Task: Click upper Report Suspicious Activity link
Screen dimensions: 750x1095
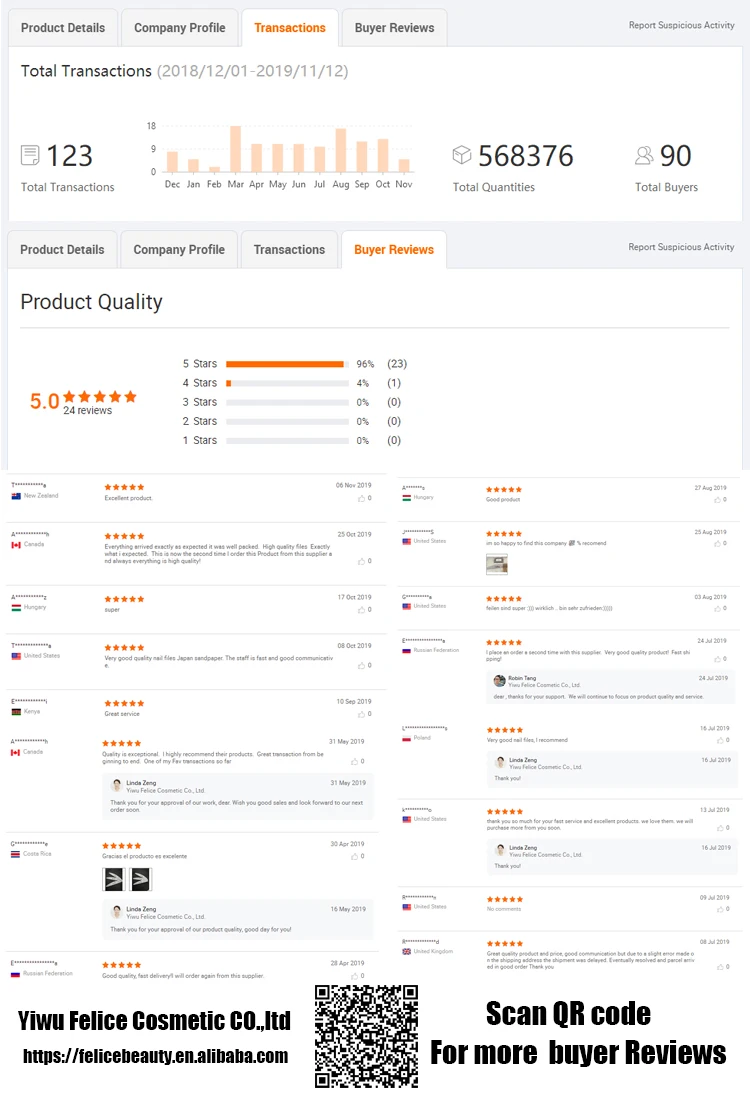Action: point(681,25)
